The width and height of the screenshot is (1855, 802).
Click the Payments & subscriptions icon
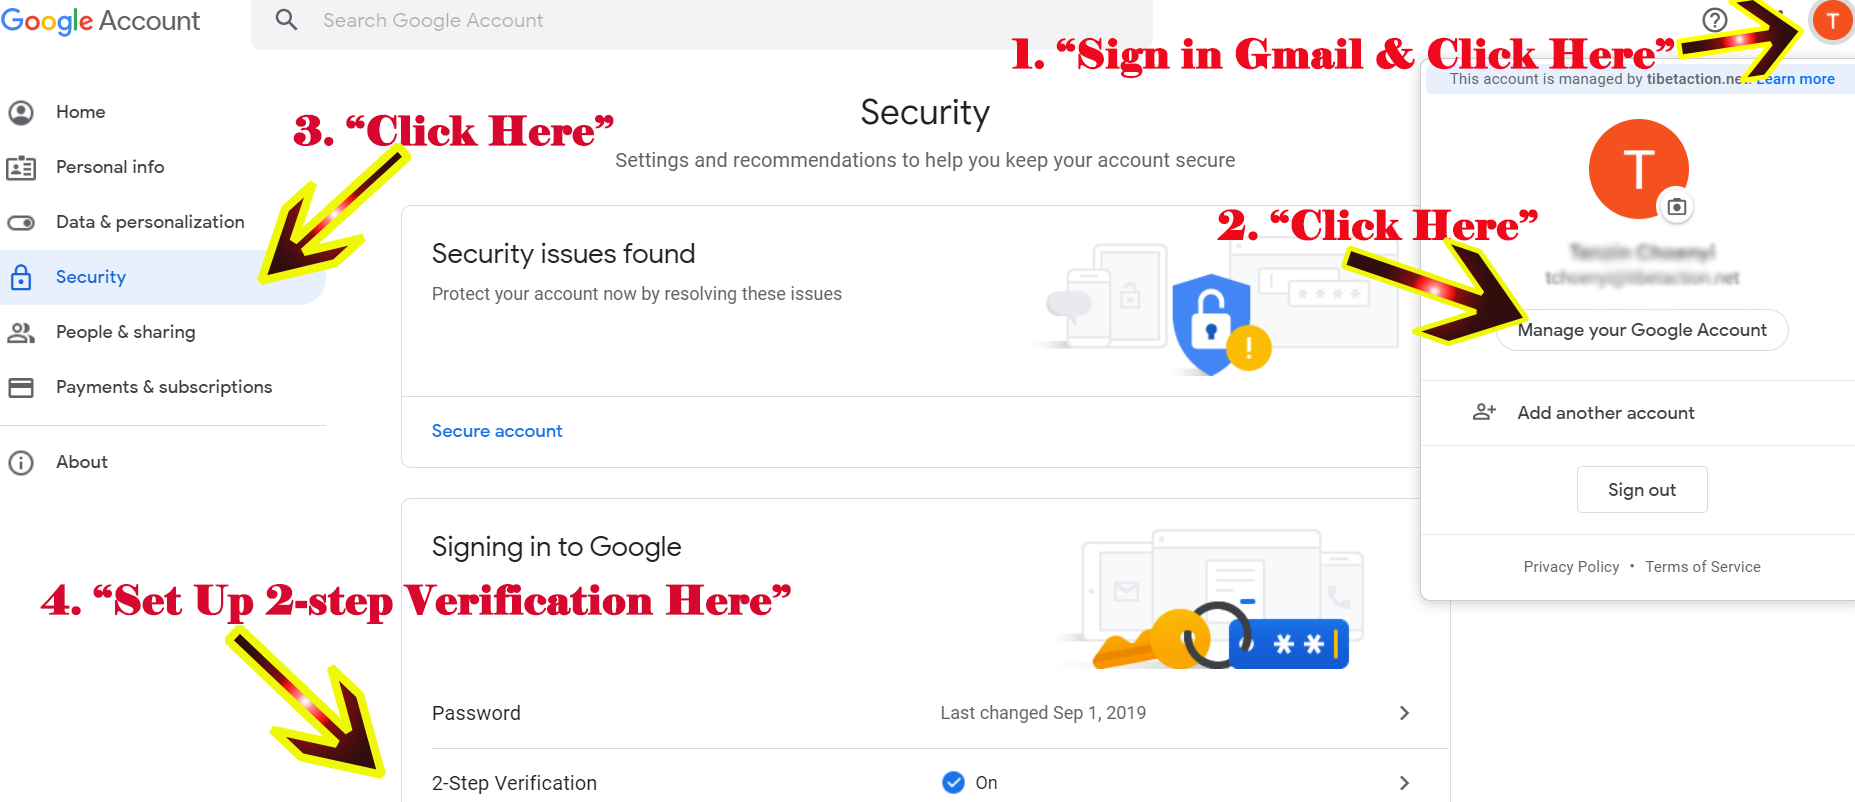22,387
